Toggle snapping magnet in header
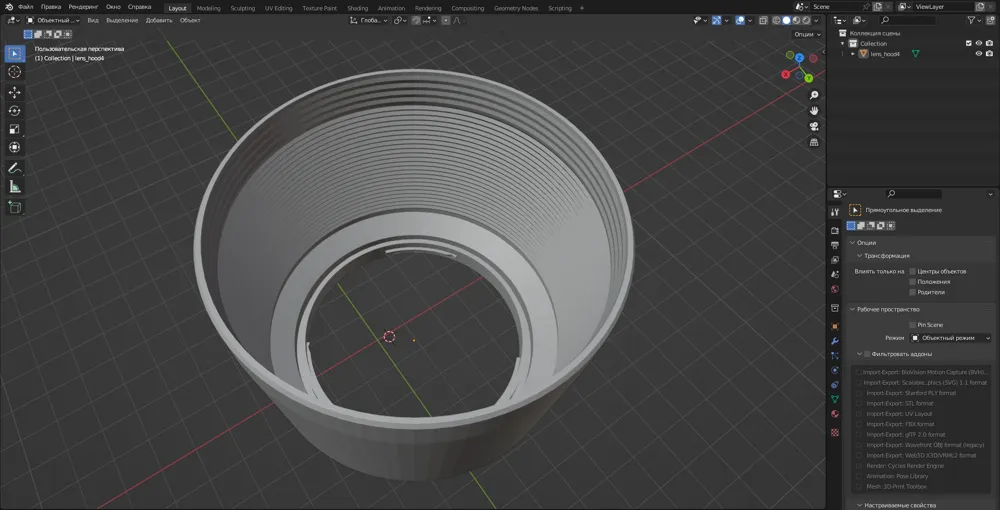The height and width of the screenshot is (510, 1000). [416, 20]
